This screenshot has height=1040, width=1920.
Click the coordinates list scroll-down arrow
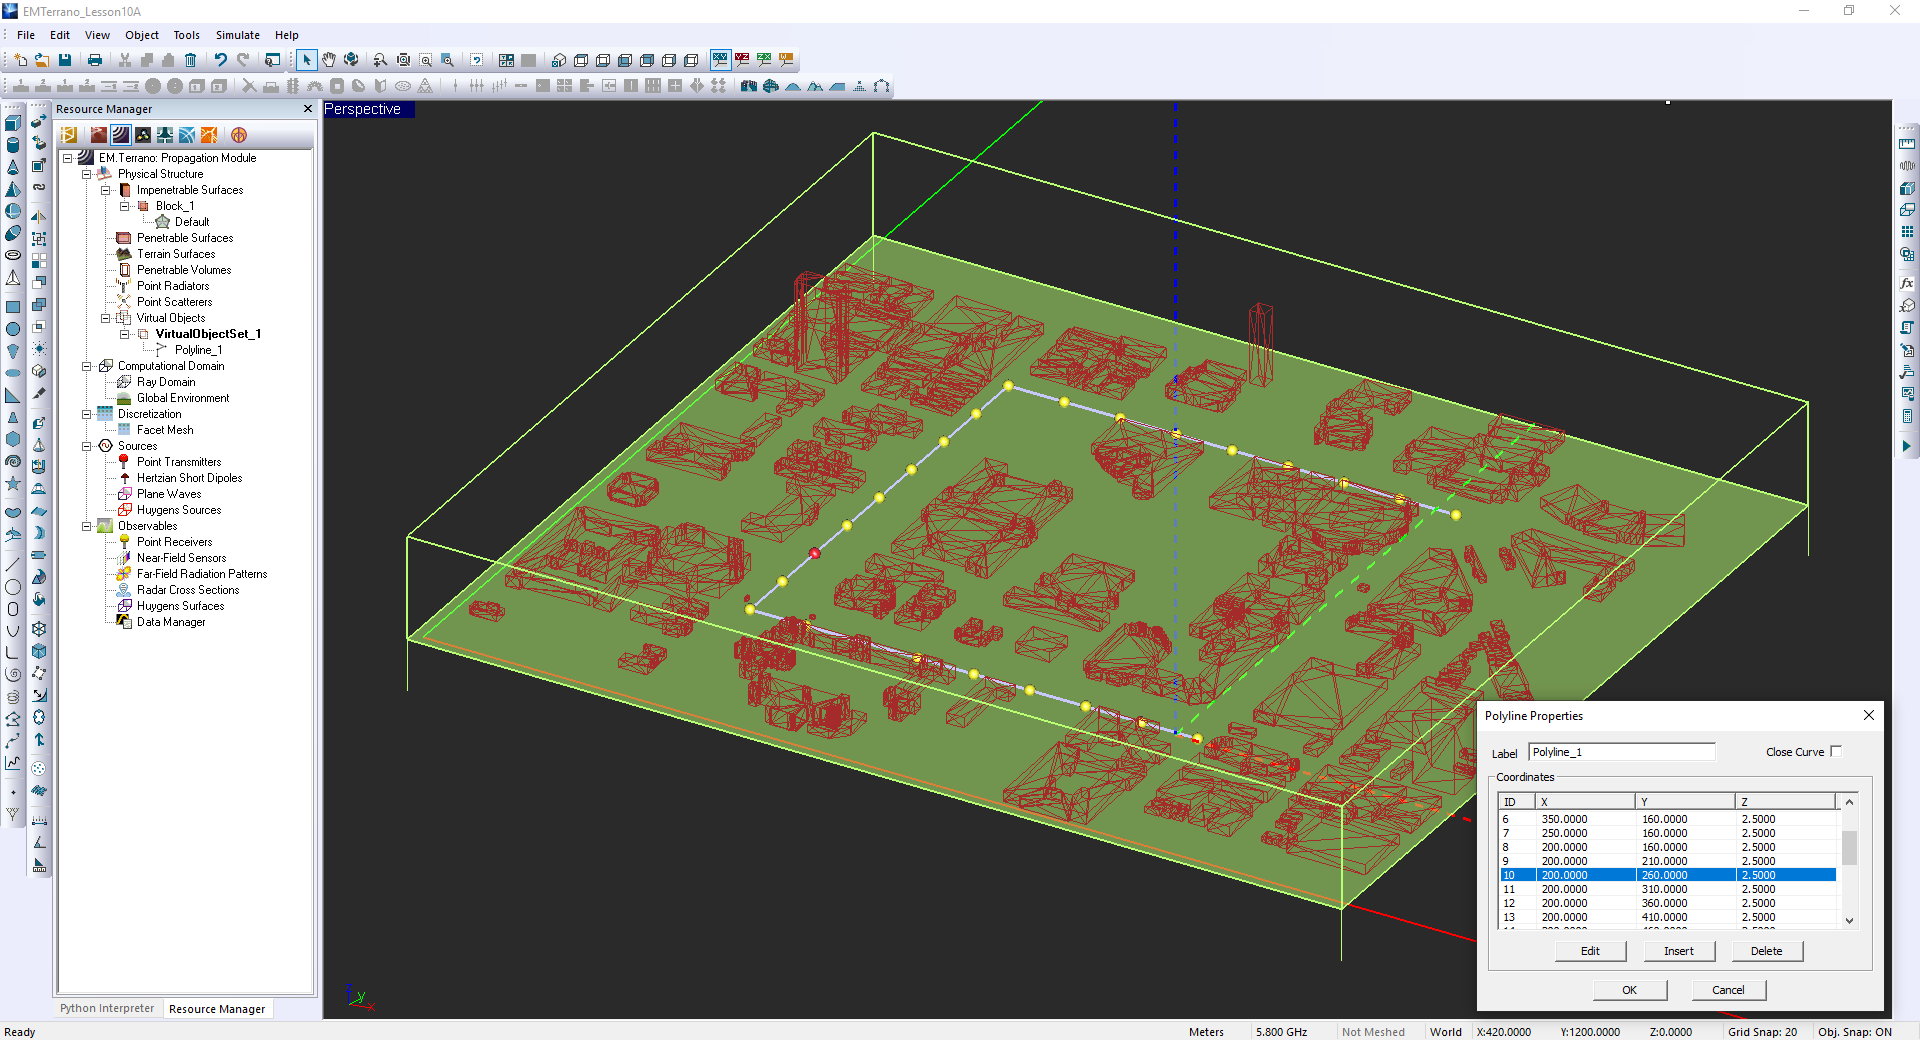click(x=1849, y=920)
